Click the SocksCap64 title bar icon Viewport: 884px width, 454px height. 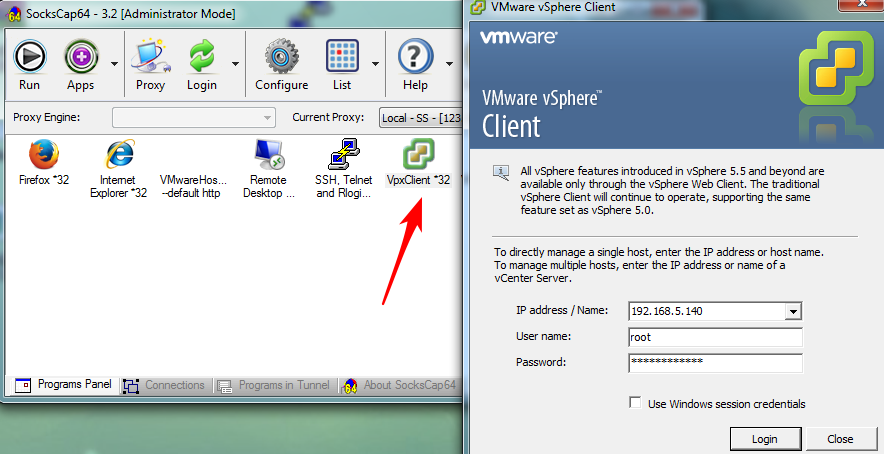point(12,12)
